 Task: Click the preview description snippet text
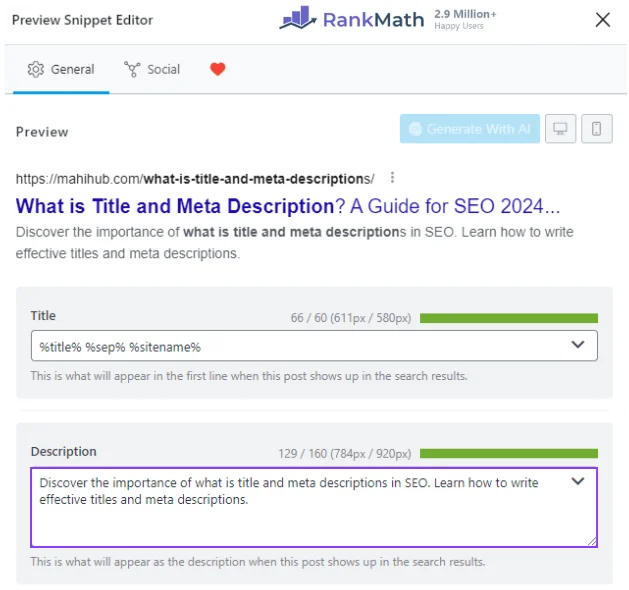pos(294,243)
